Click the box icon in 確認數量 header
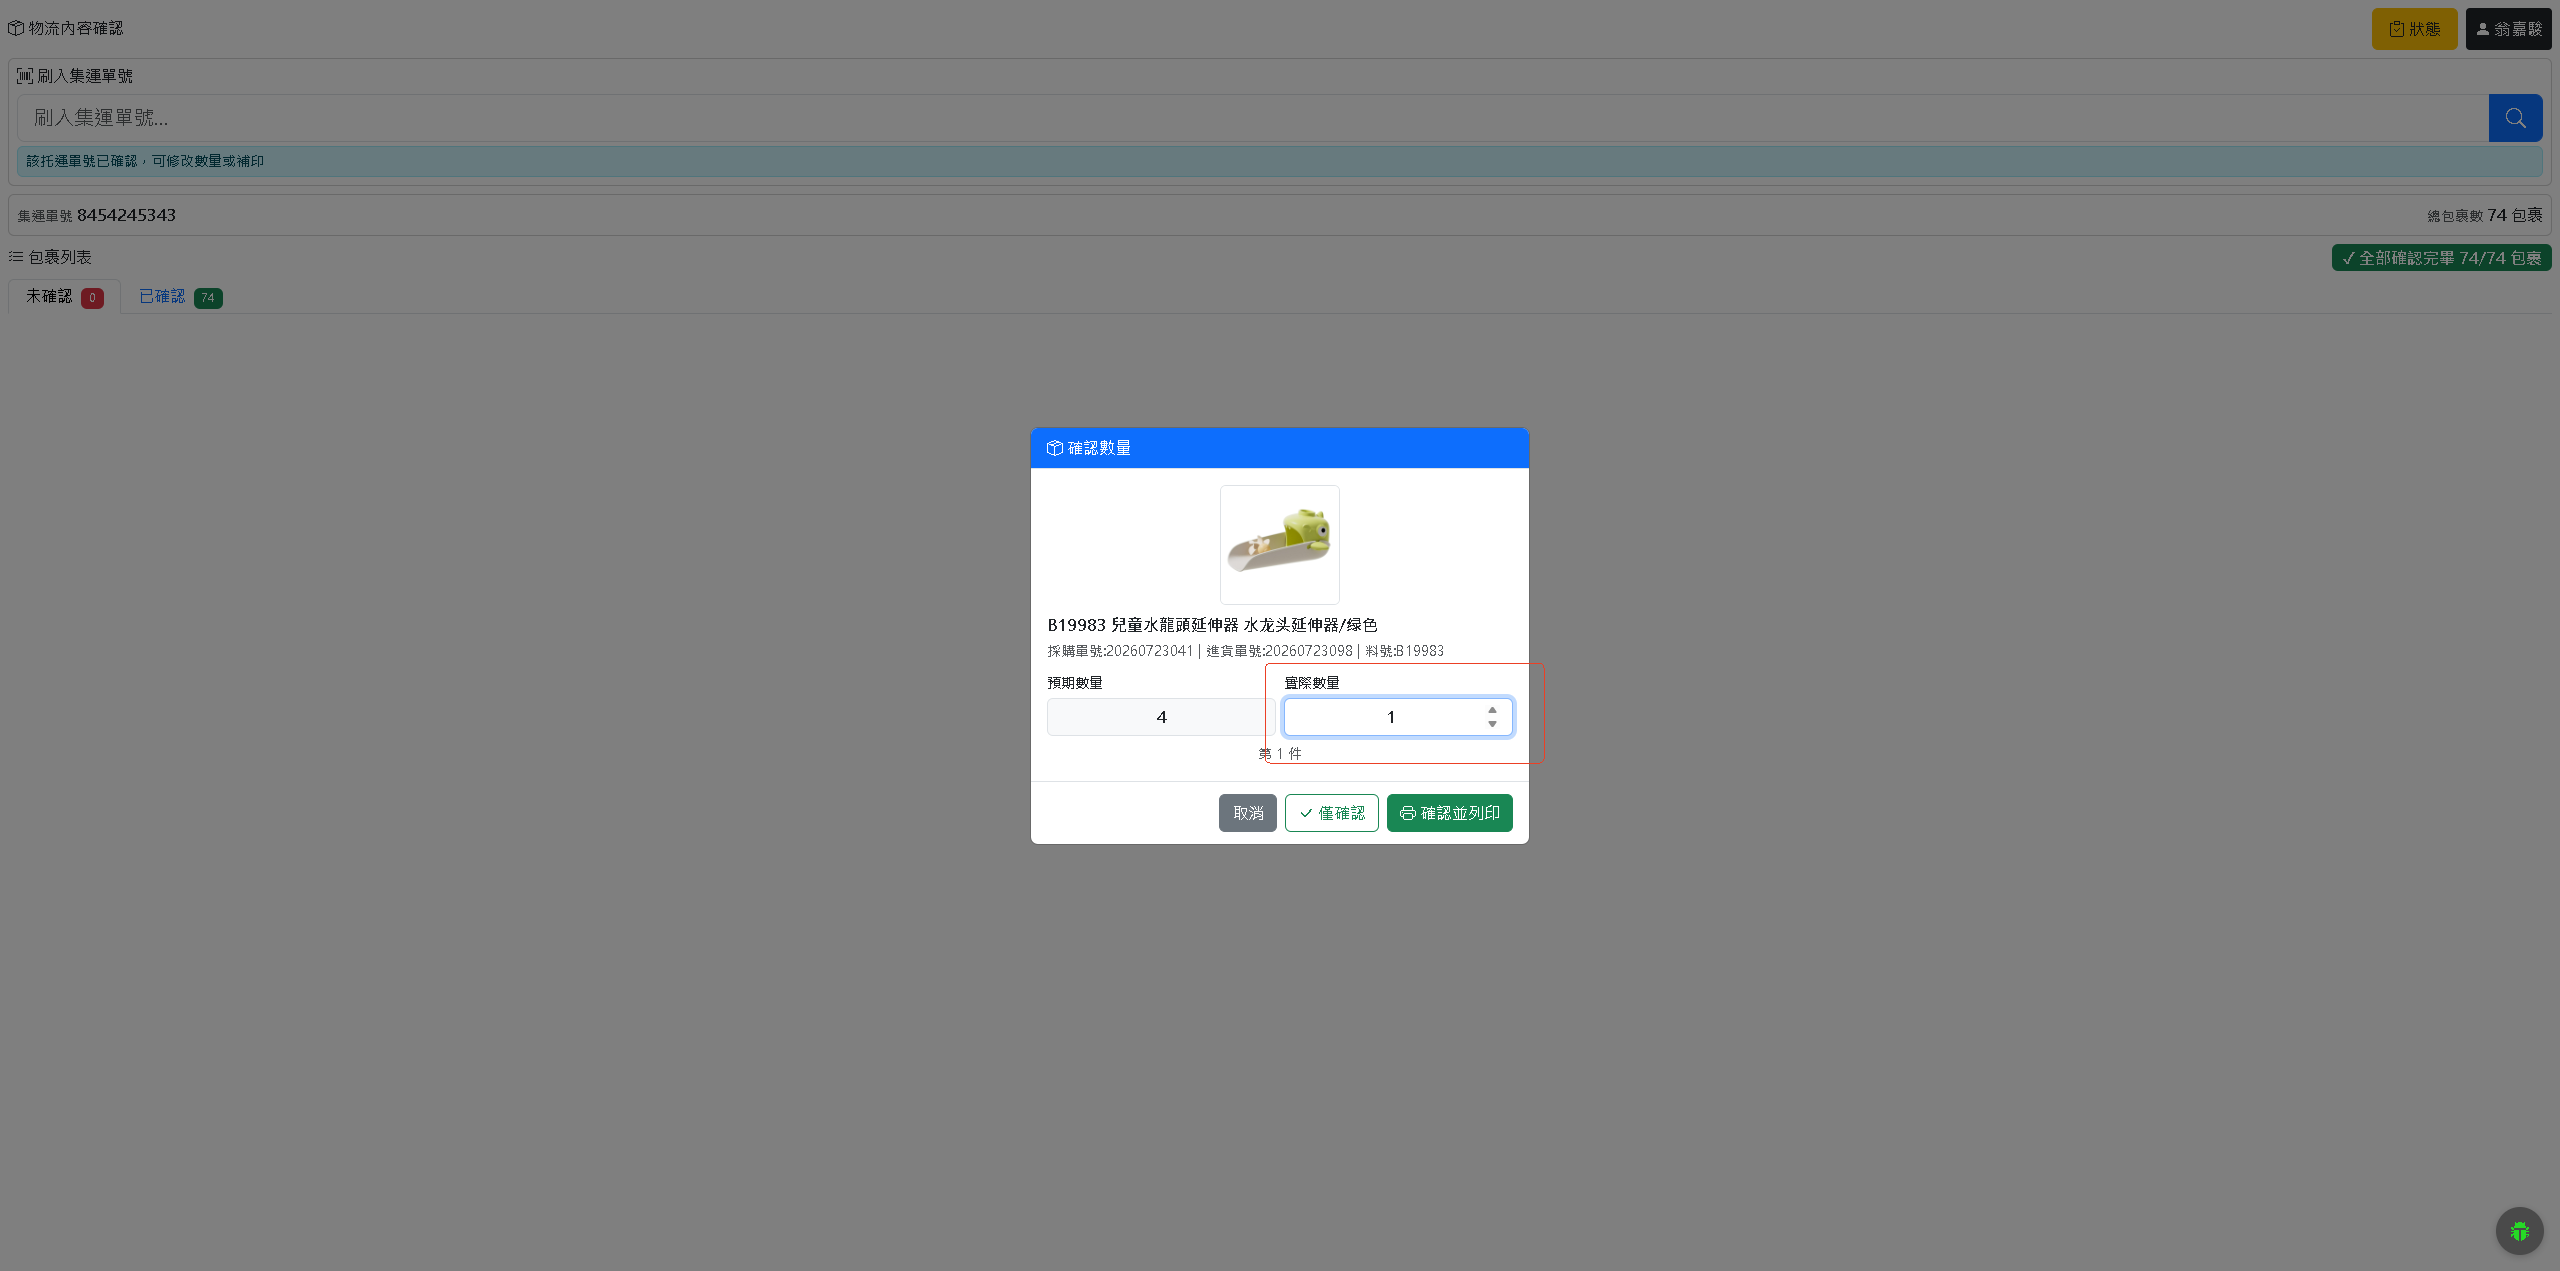The width and height of the screenshot is (2560, 1271). pos(1054,448)
